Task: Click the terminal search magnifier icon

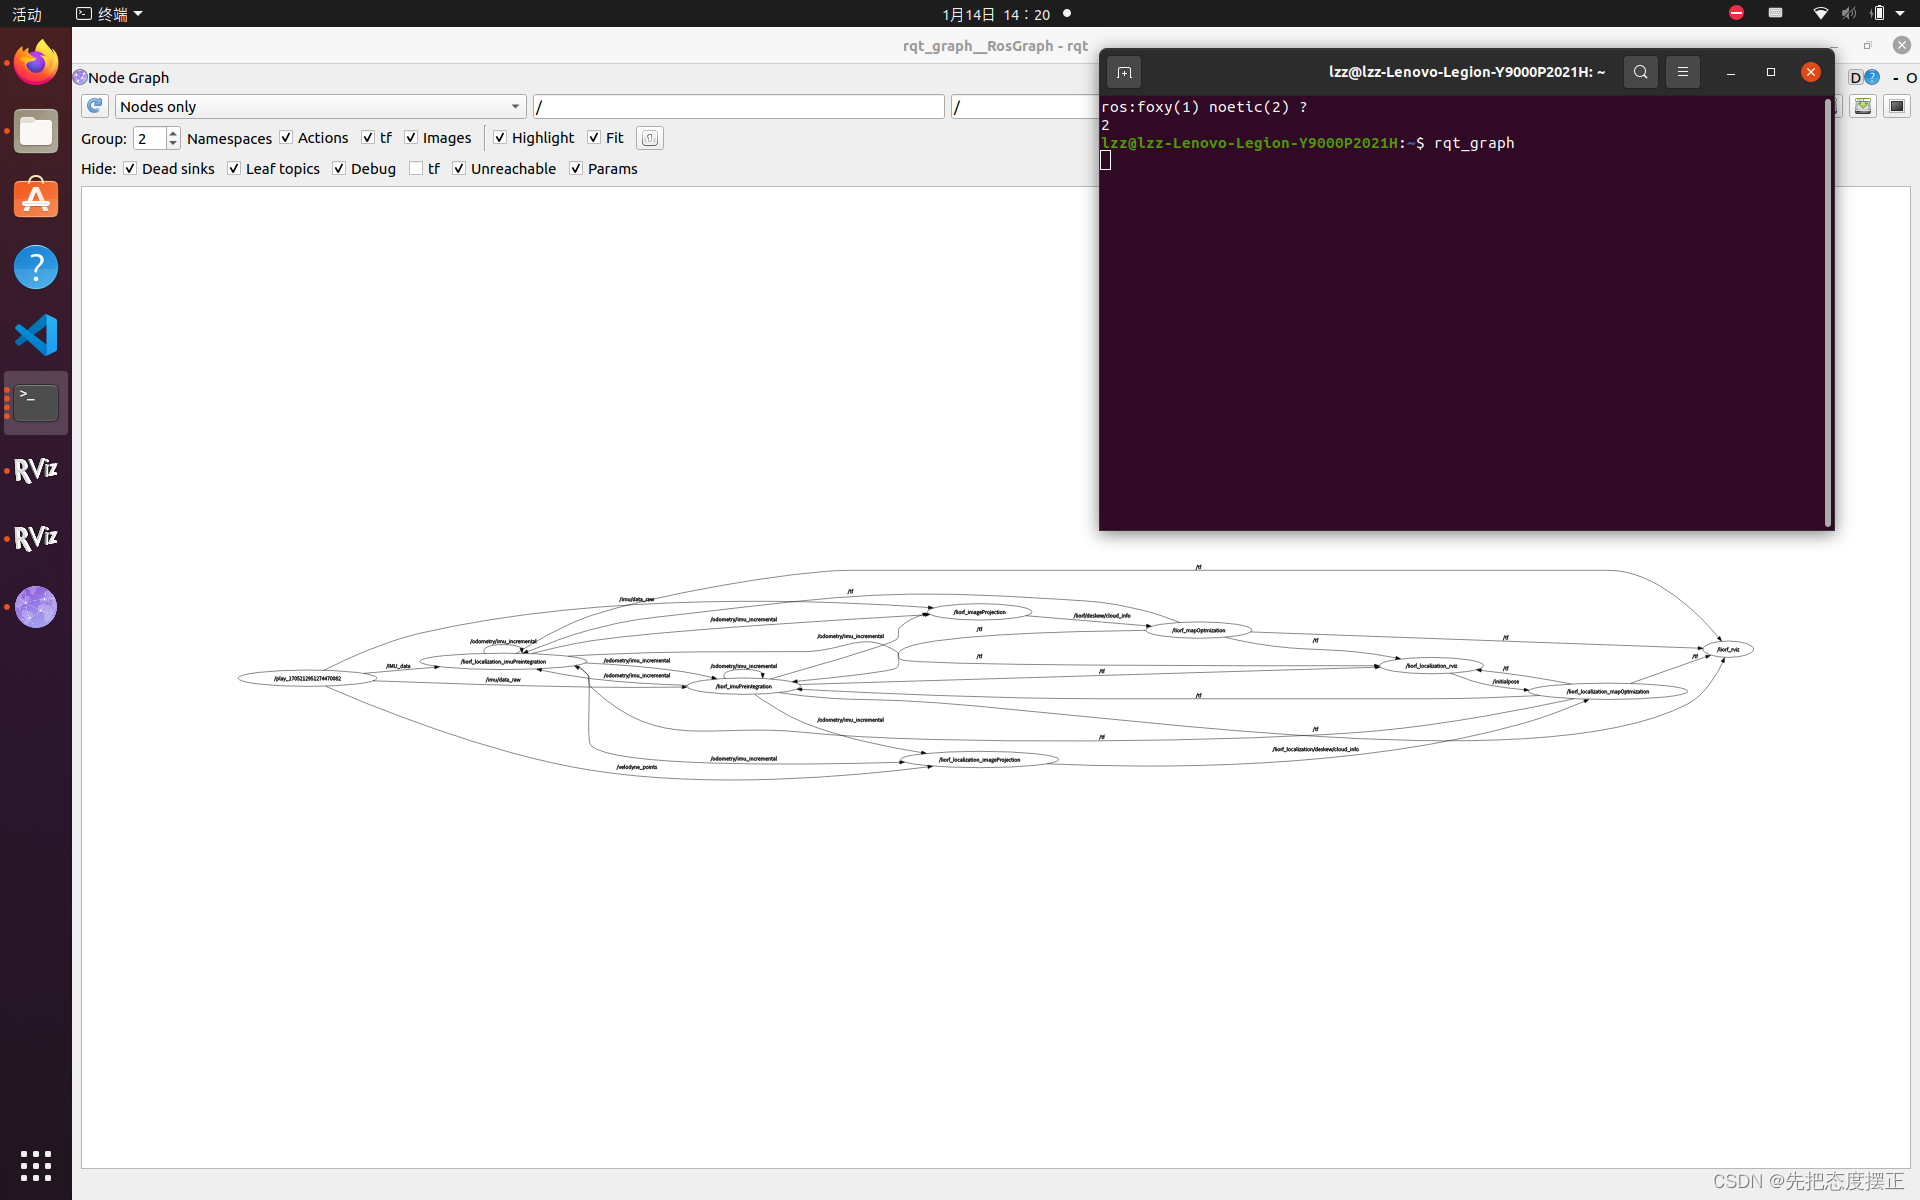Action: click(x=1640, y=72)
